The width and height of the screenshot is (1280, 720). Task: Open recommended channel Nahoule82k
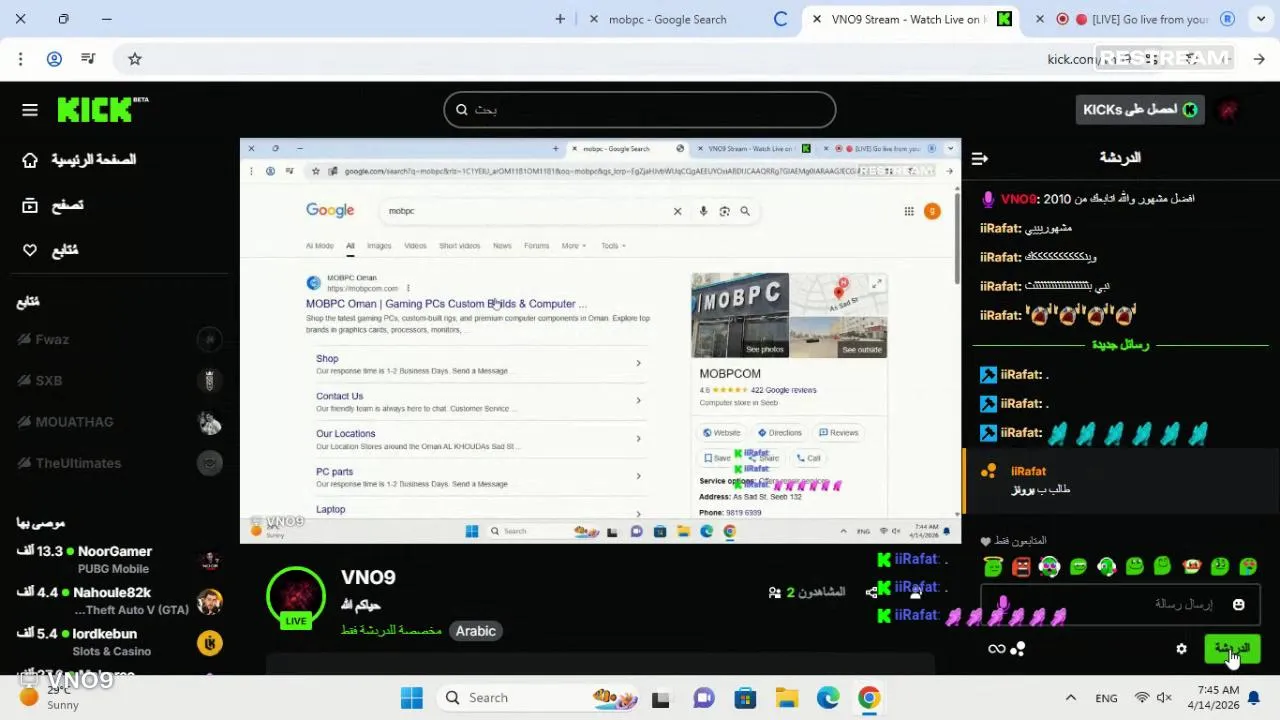tap(118, 601)
